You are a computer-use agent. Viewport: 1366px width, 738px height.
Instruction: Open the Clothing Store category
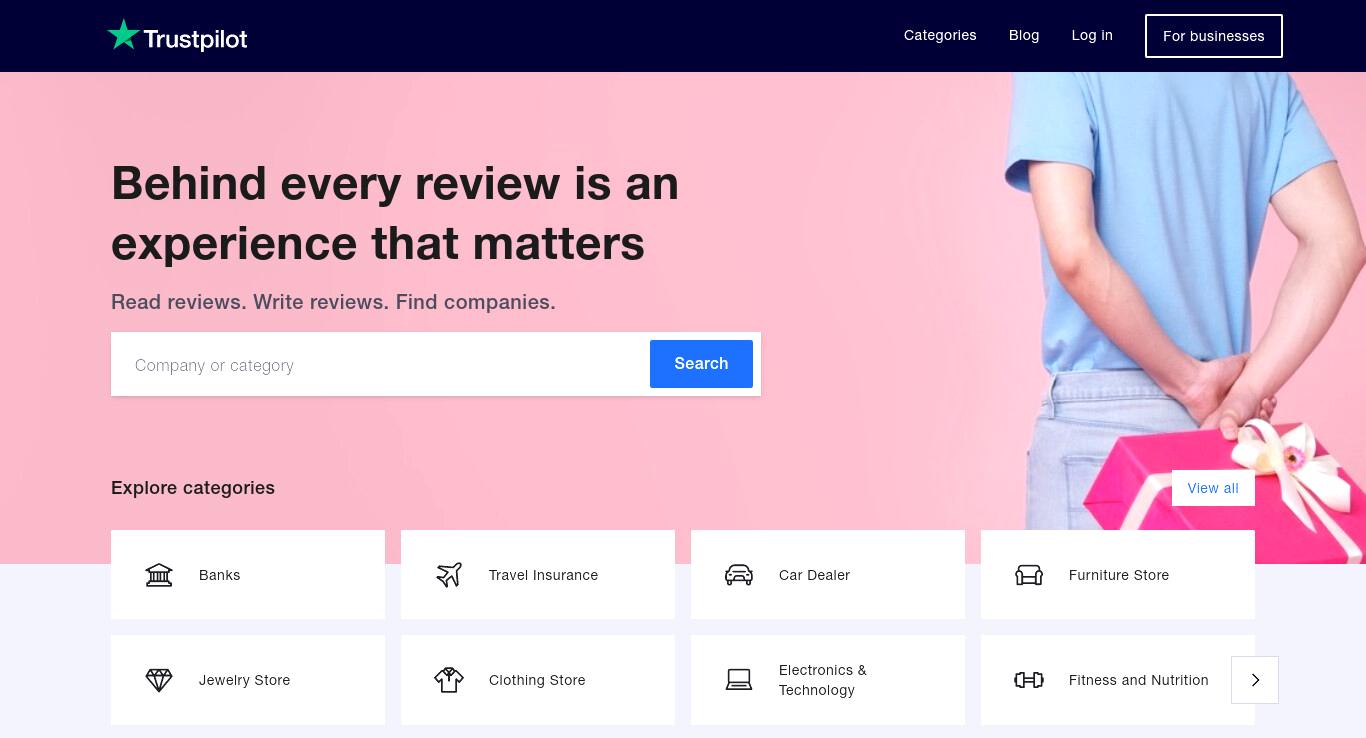click(x=538, y=680)
